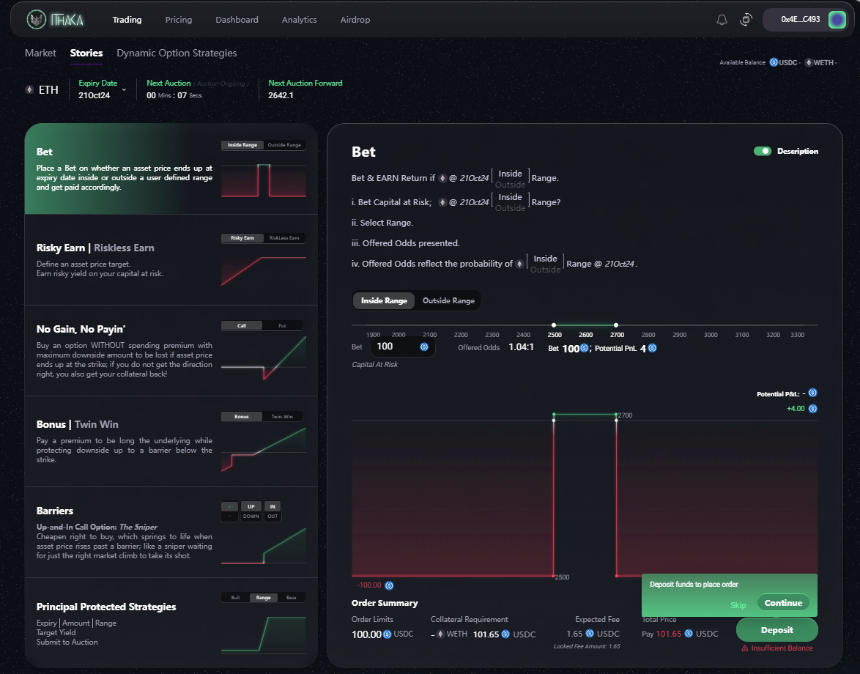Open the Analytics navigation item
This screenshot has width=860, height=674.
299,20
